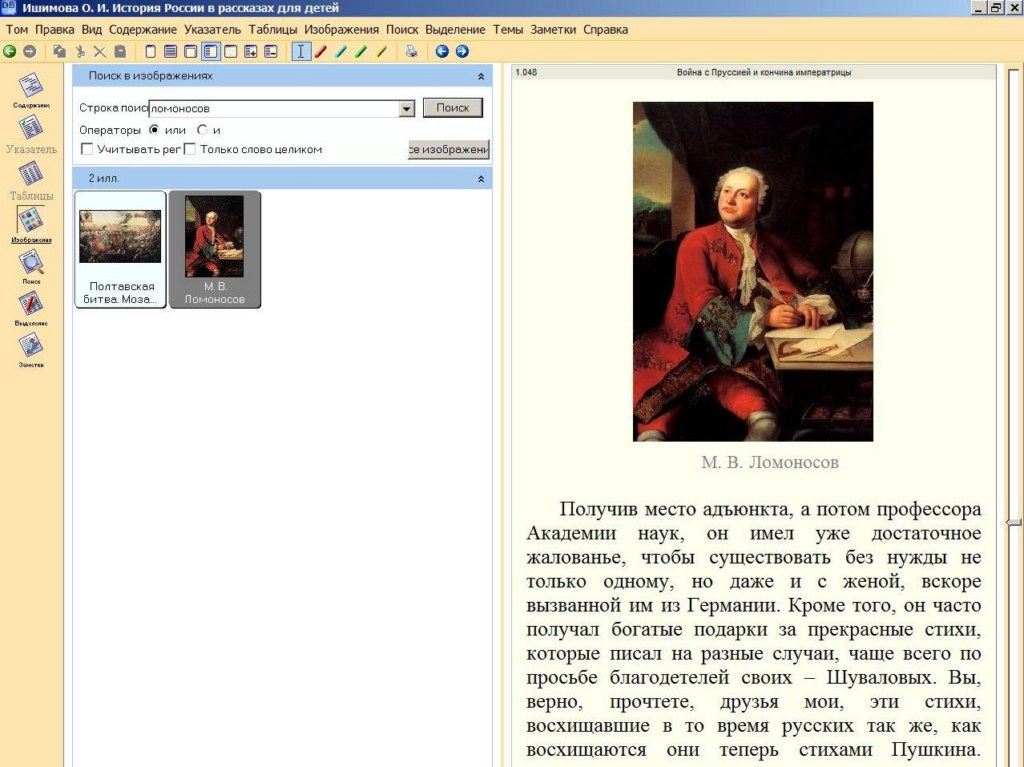Enable the Учитывать регистр checkbox
Screen dimensions: 1024x767
87,149
